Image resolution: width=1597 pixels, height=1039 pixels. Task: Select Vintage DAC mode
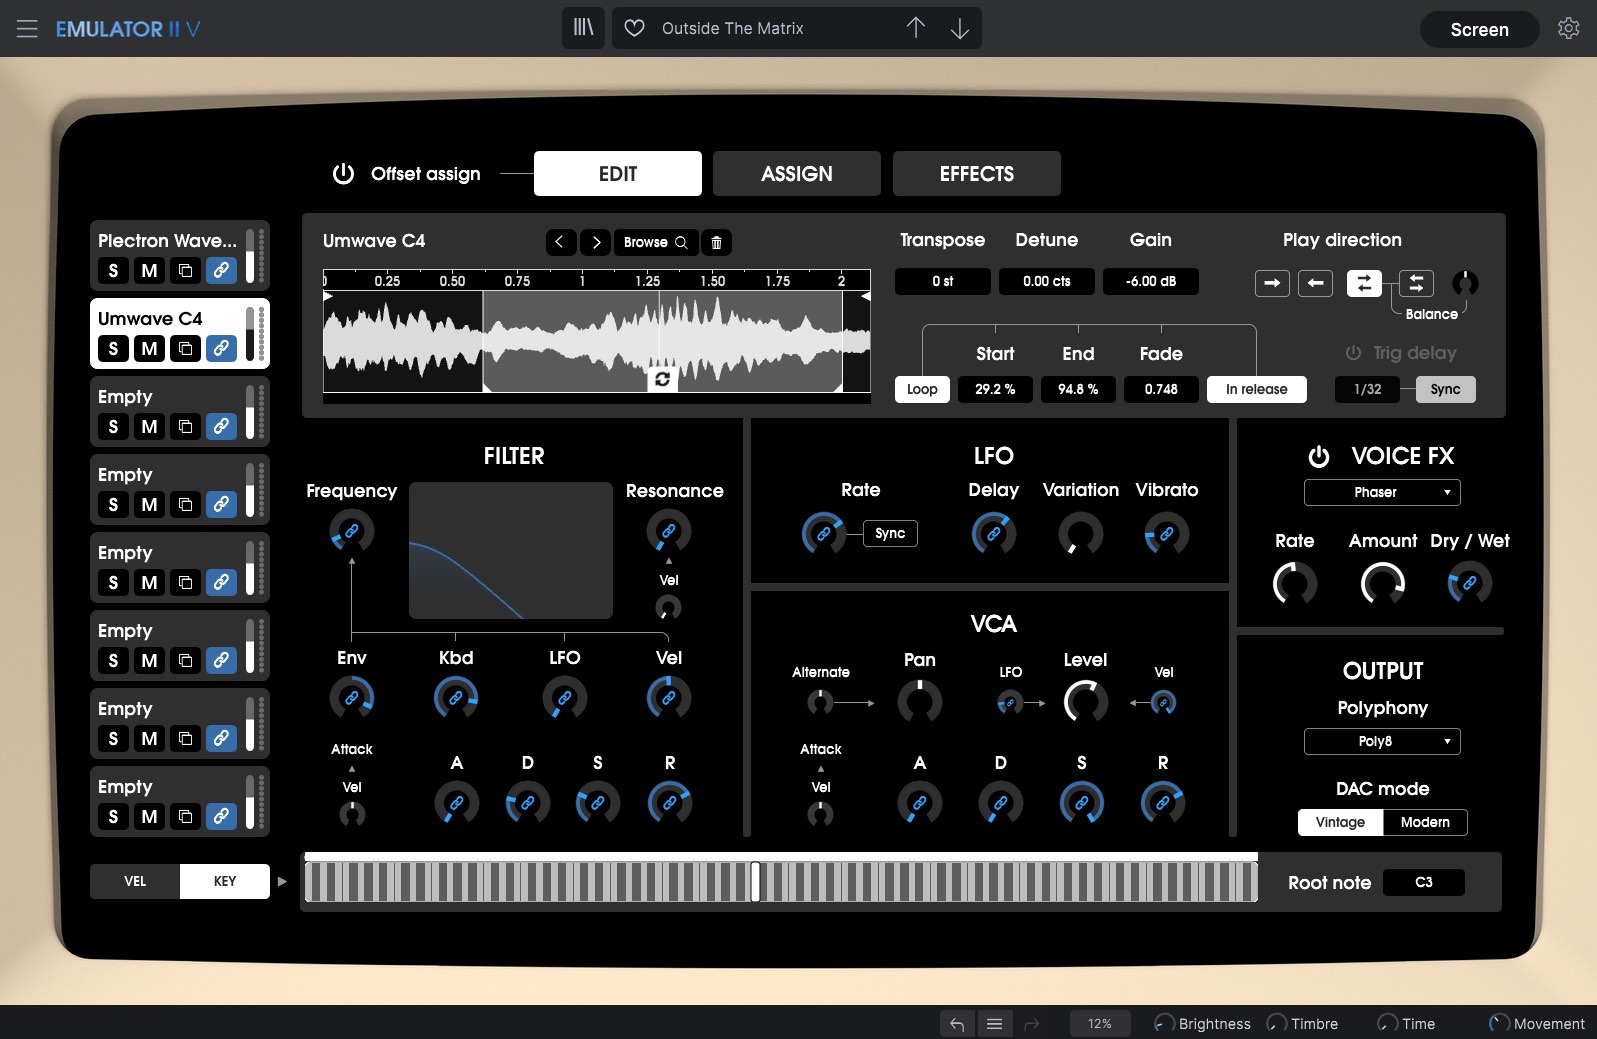[1340, 822]
